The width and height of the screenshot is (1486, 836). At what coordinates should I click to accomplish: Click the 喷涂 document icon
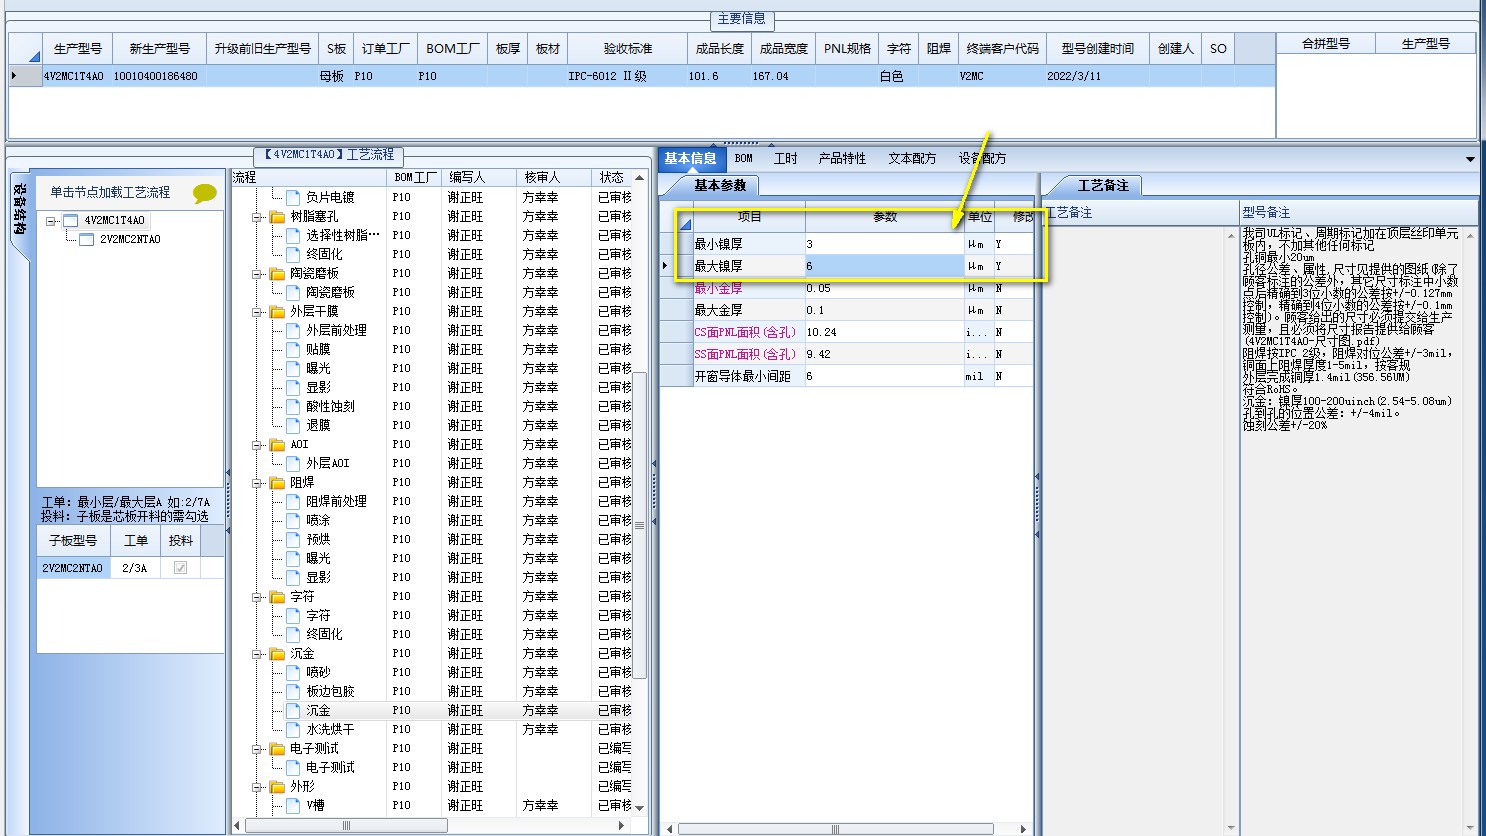(x=293, y=520)
